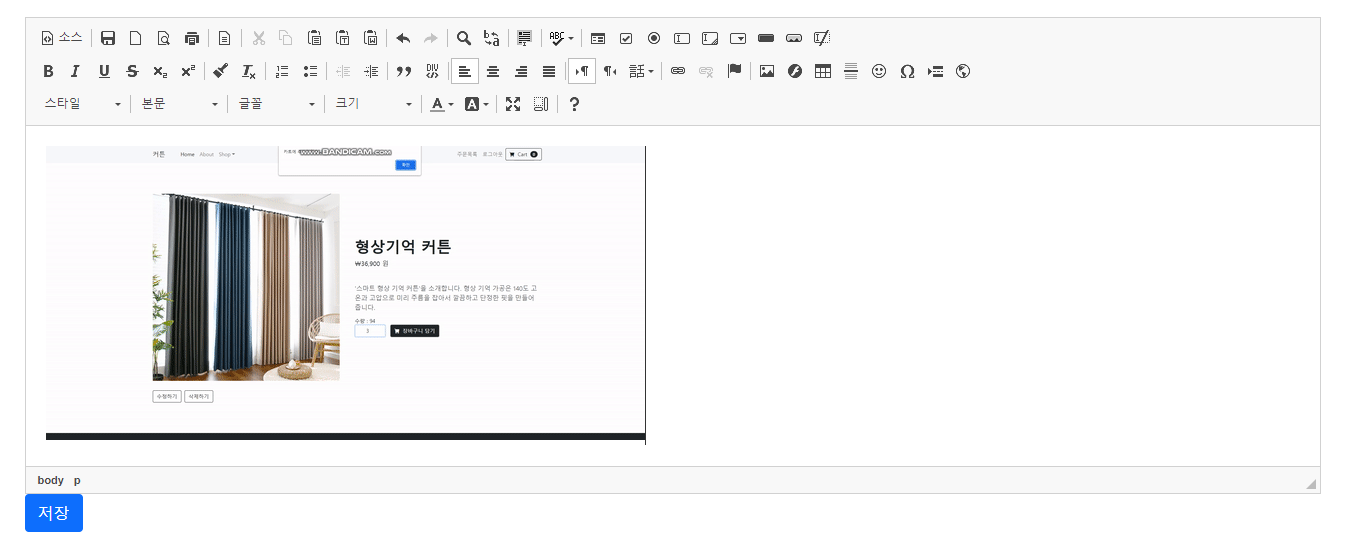Align text to the right

pos(521,71)
